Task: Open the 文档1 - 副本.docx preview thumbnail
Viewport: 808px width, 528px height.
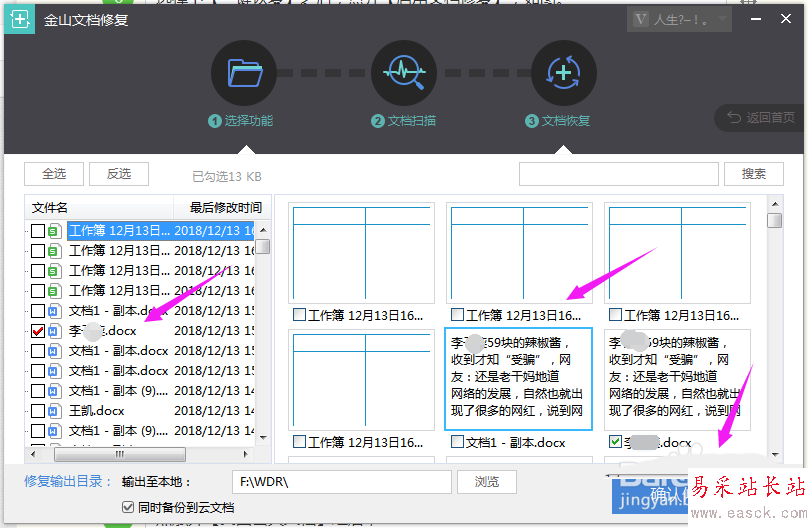Action: (x=518, y=379)
